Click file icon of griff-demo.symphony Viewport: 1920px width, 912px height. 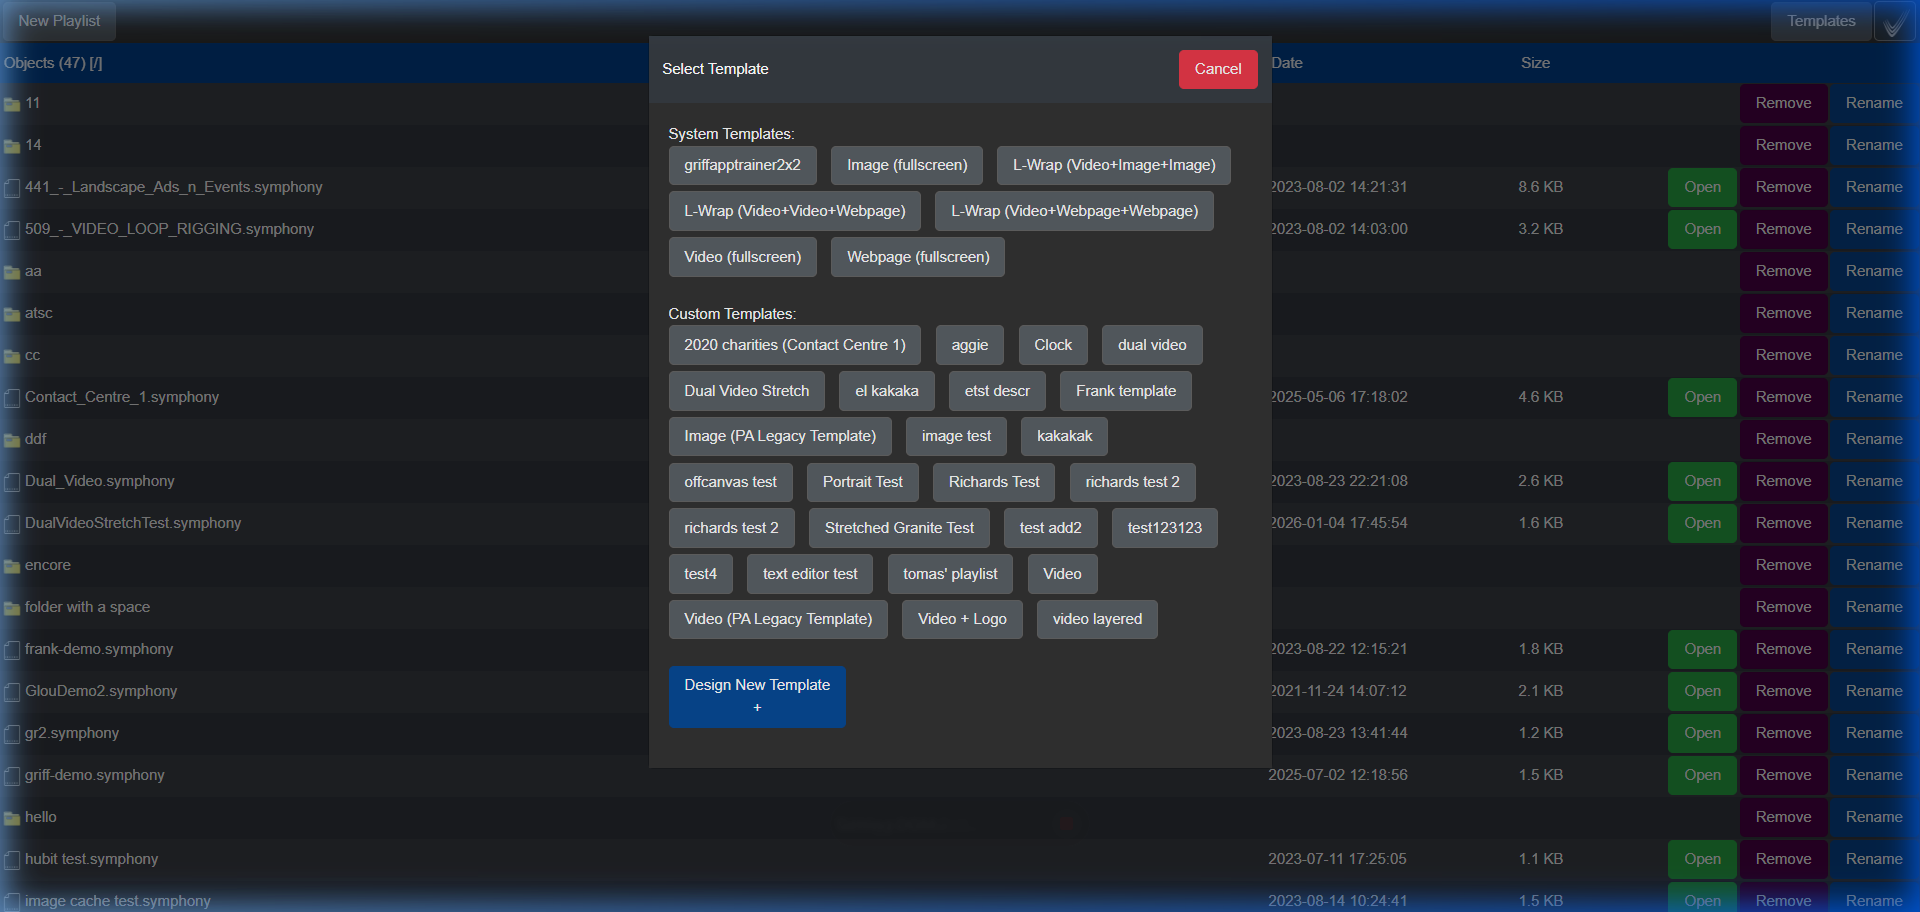point(12,776)
